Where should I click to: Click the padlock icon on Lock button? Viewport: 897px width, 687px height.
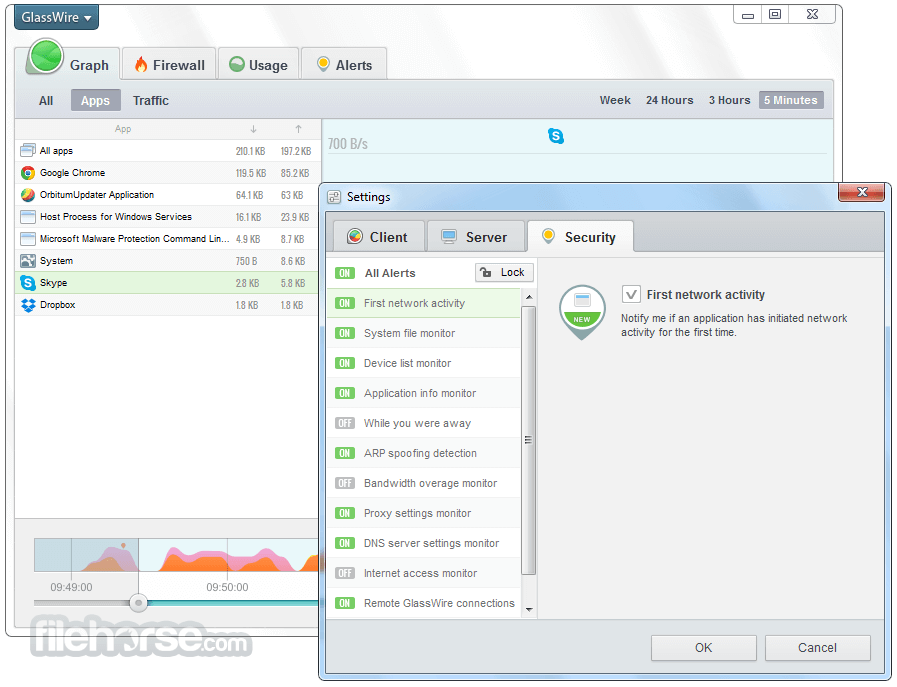(x=486, y=272)
